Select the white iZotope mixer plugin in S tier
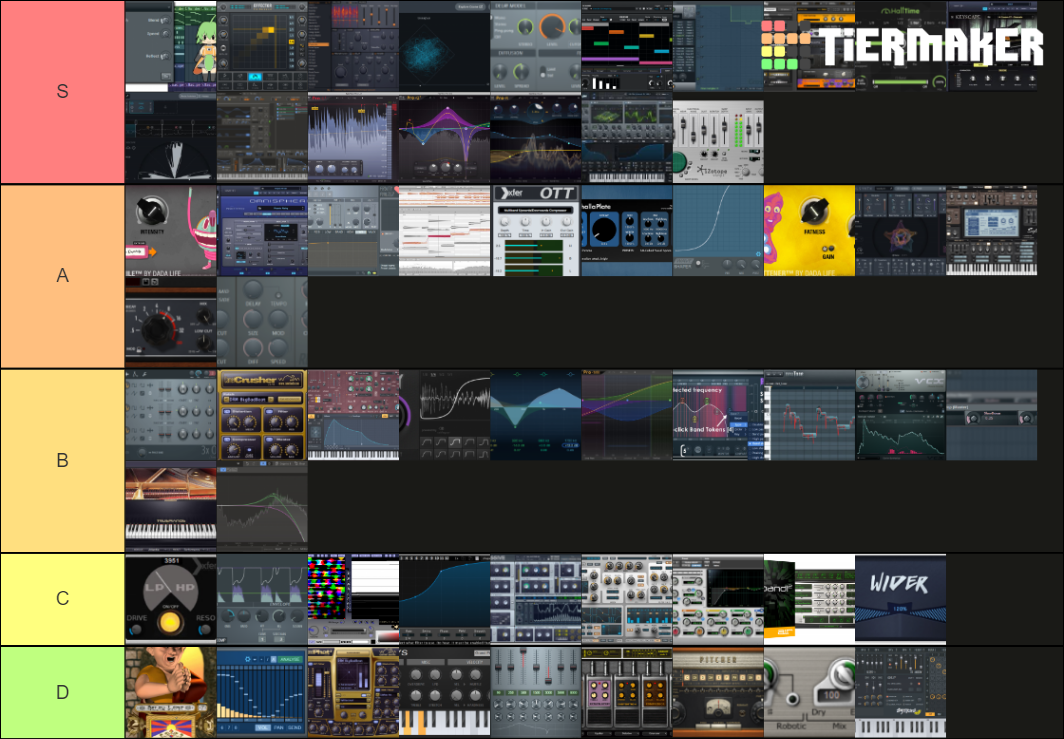The width and height of the screenshot is (1064, 739). tap(717, 138)
